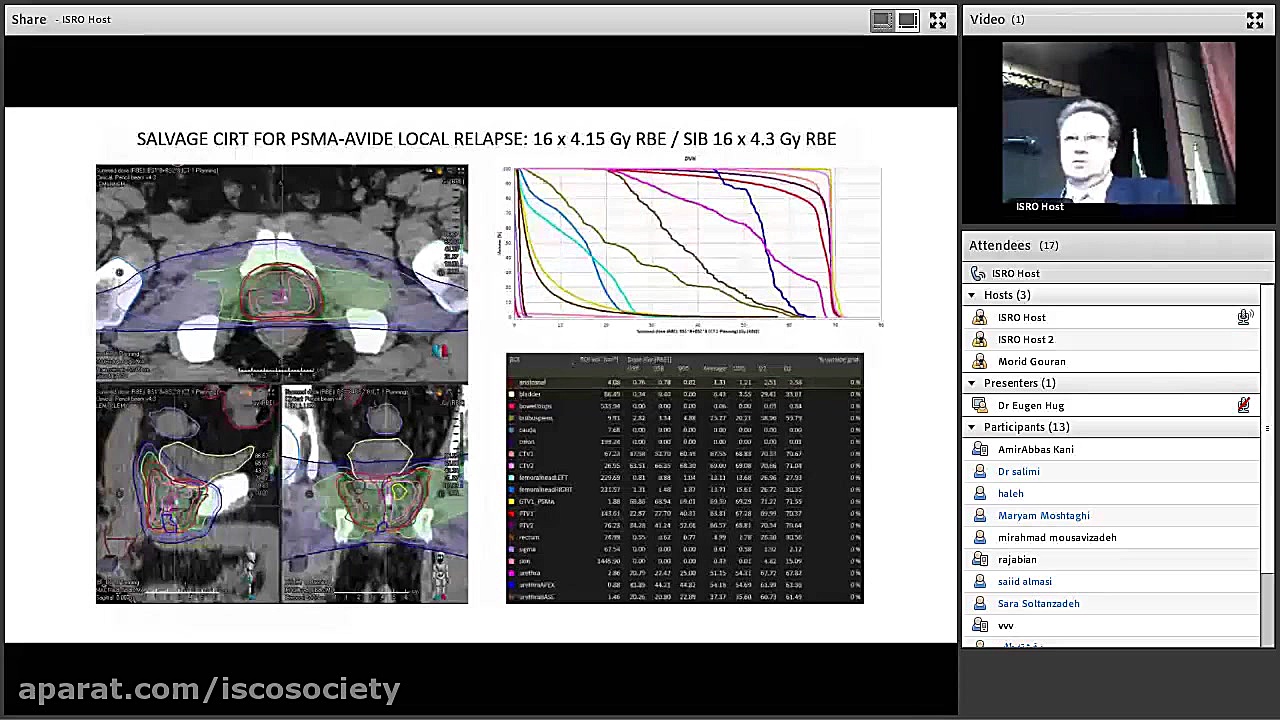Image resolution: width=1280 pixels, height=720 pixels.
Task: Maximize the Share pod to full screen
Action: pos(938,20)
